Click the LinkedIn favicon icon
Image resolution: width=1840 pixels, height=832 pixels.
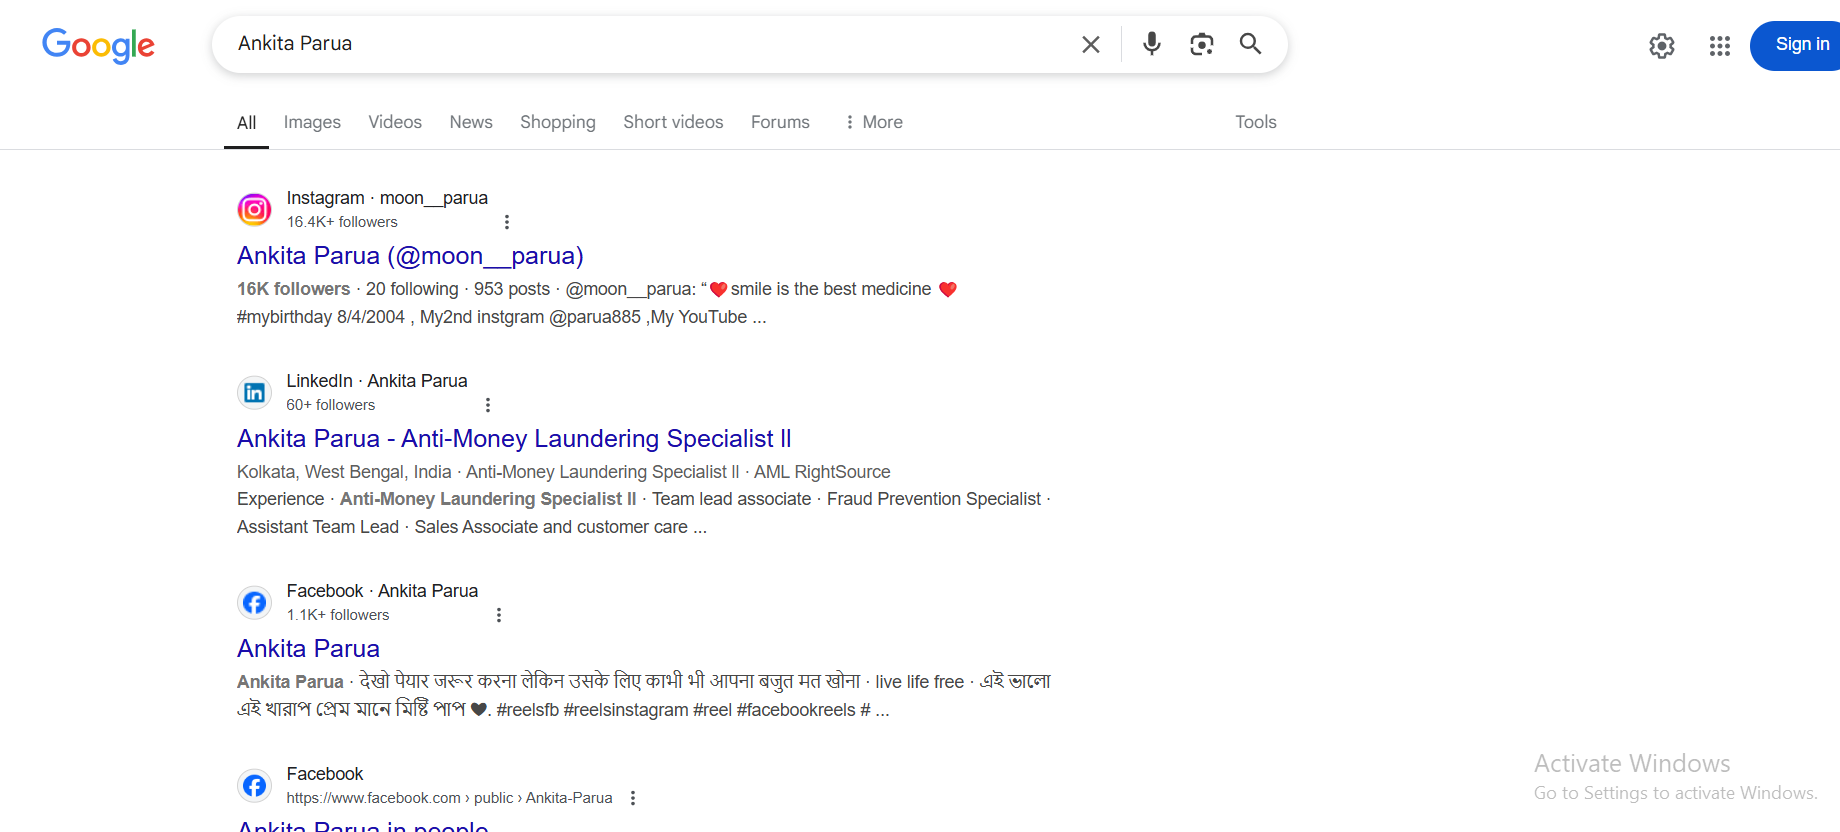[x=254, y=393]
